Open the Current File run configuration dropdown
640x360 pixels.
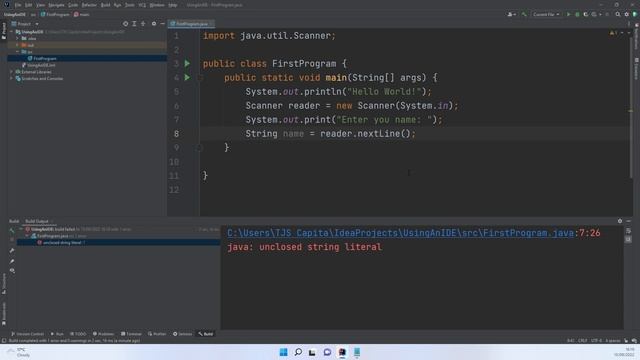coord(546,14)
